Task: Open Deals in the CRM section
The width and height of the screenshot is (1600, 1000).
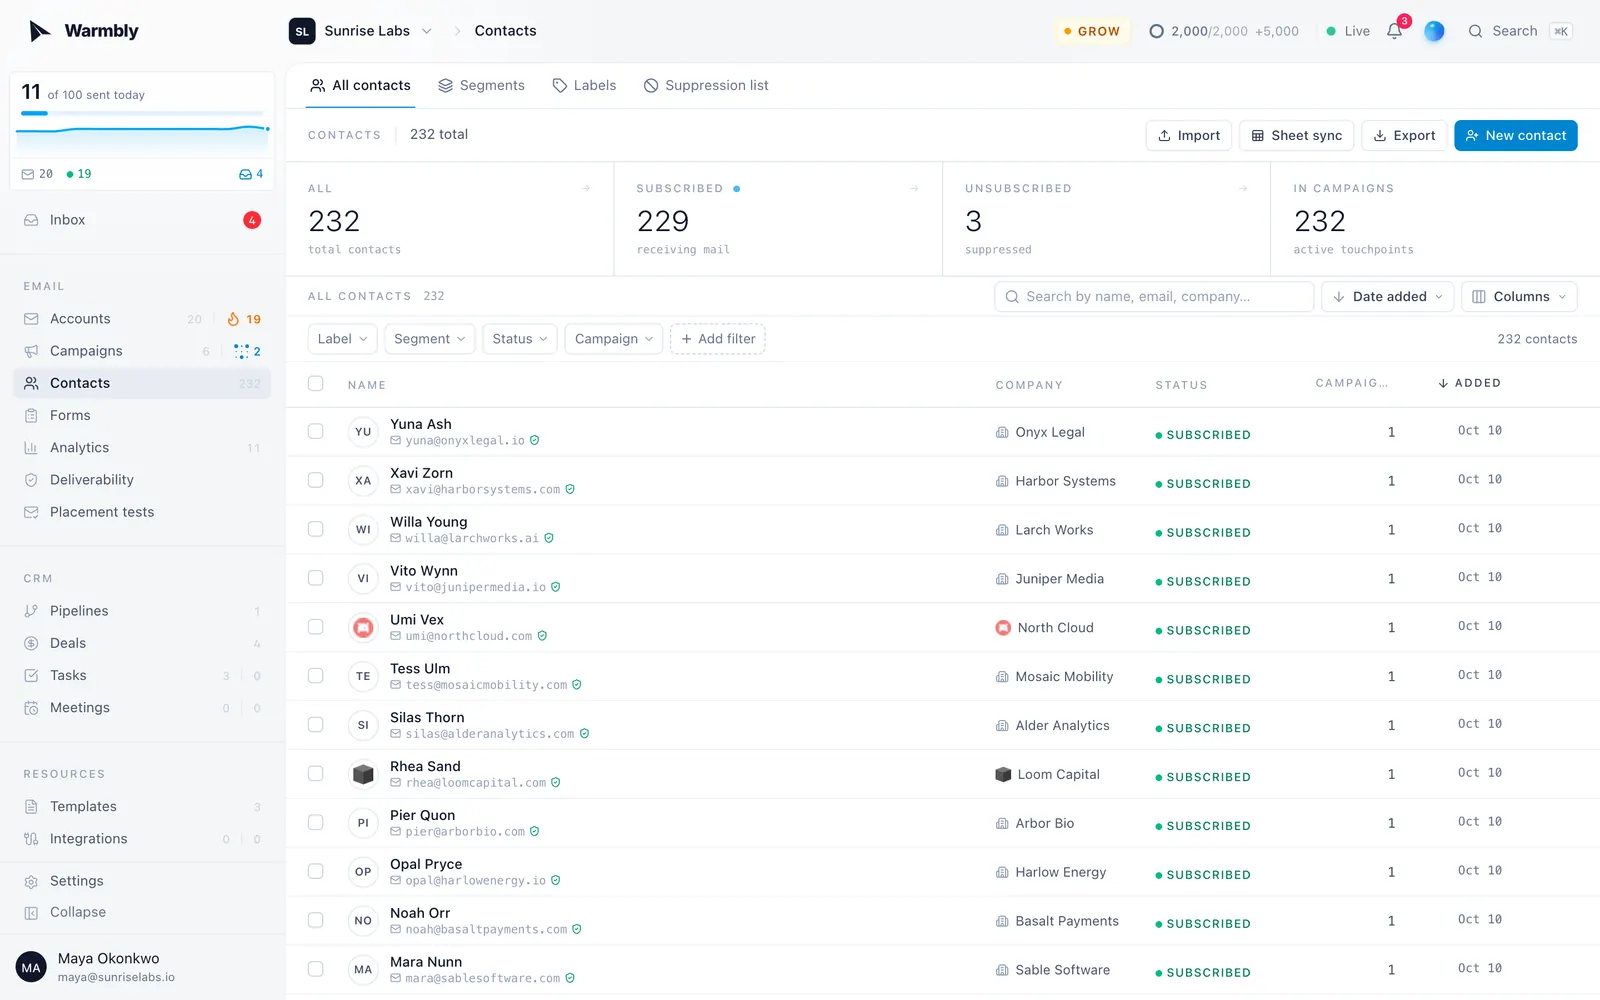Action: pos(141,643)
